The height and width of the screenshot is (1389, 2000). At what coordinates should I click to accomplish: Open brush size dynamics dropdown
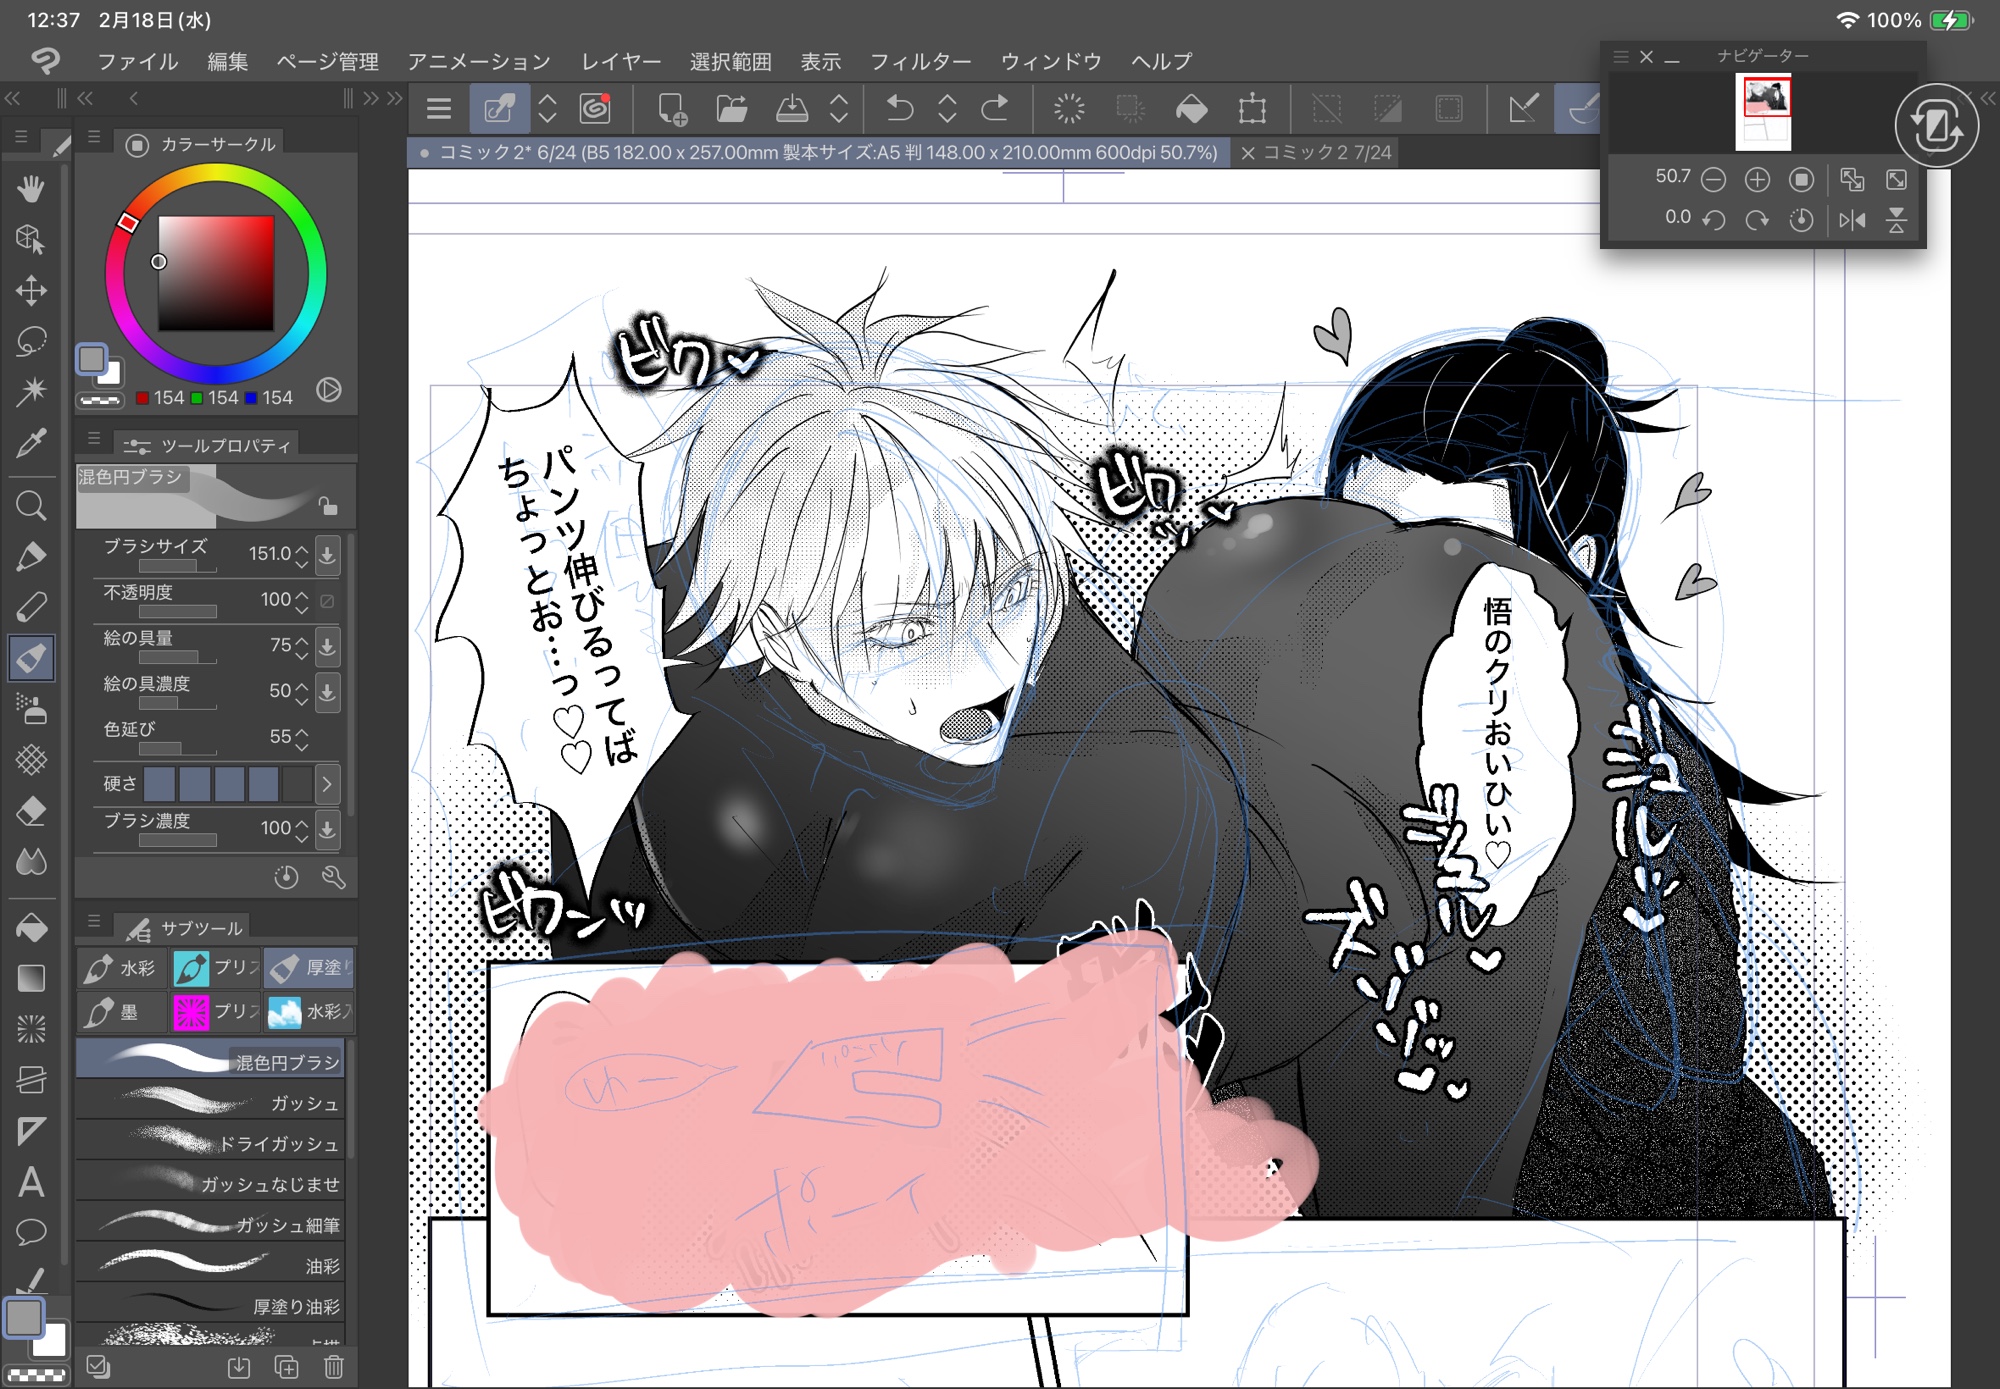327,554
